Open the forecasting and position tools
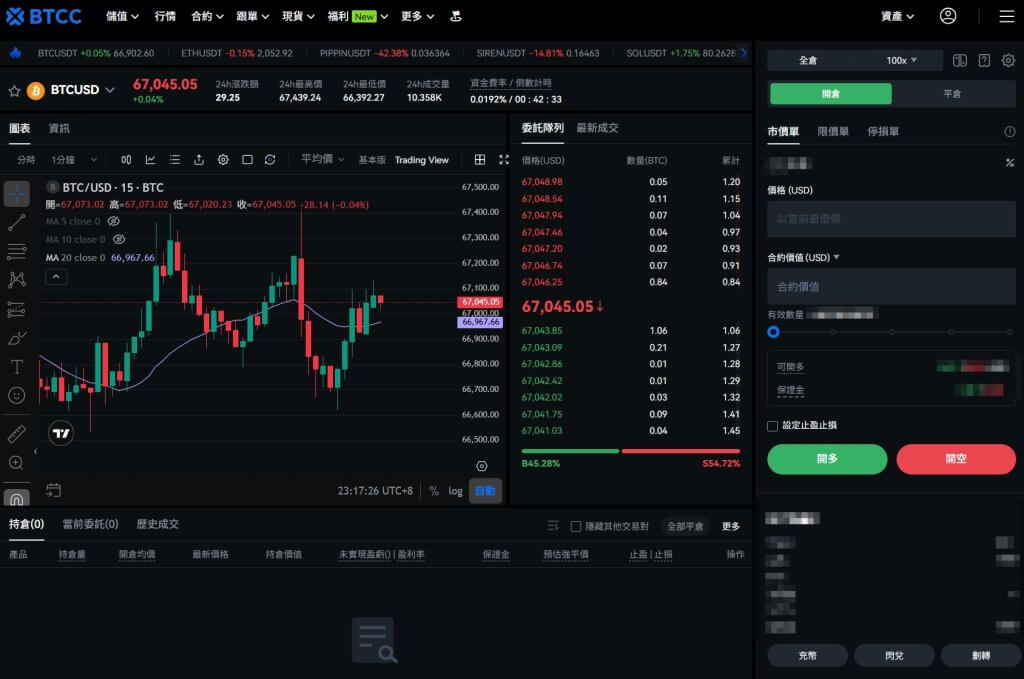Screen dimensions: 1024x679 coord(17,309)
